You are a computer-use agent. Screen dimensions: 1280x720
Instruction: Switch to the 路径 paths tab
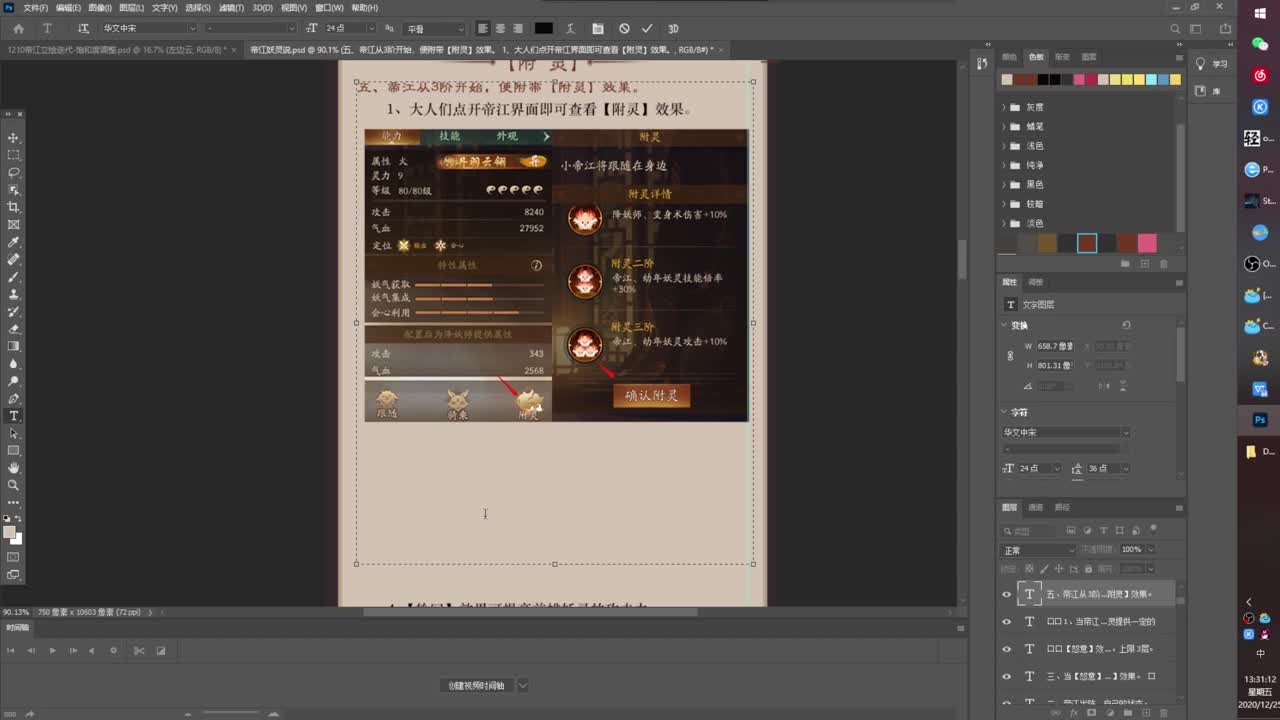tap(1062, 507)
